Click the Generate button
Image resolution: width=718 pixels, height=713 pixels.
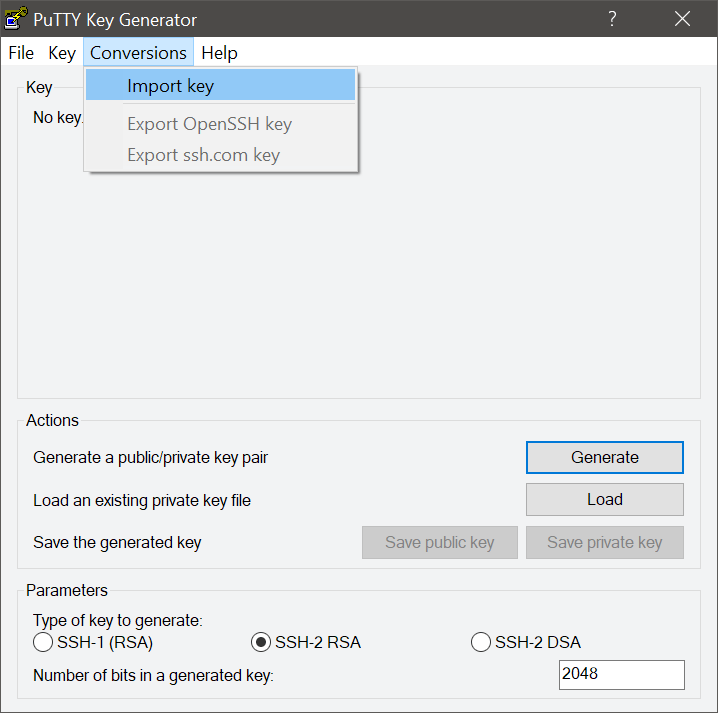(604, 457)
